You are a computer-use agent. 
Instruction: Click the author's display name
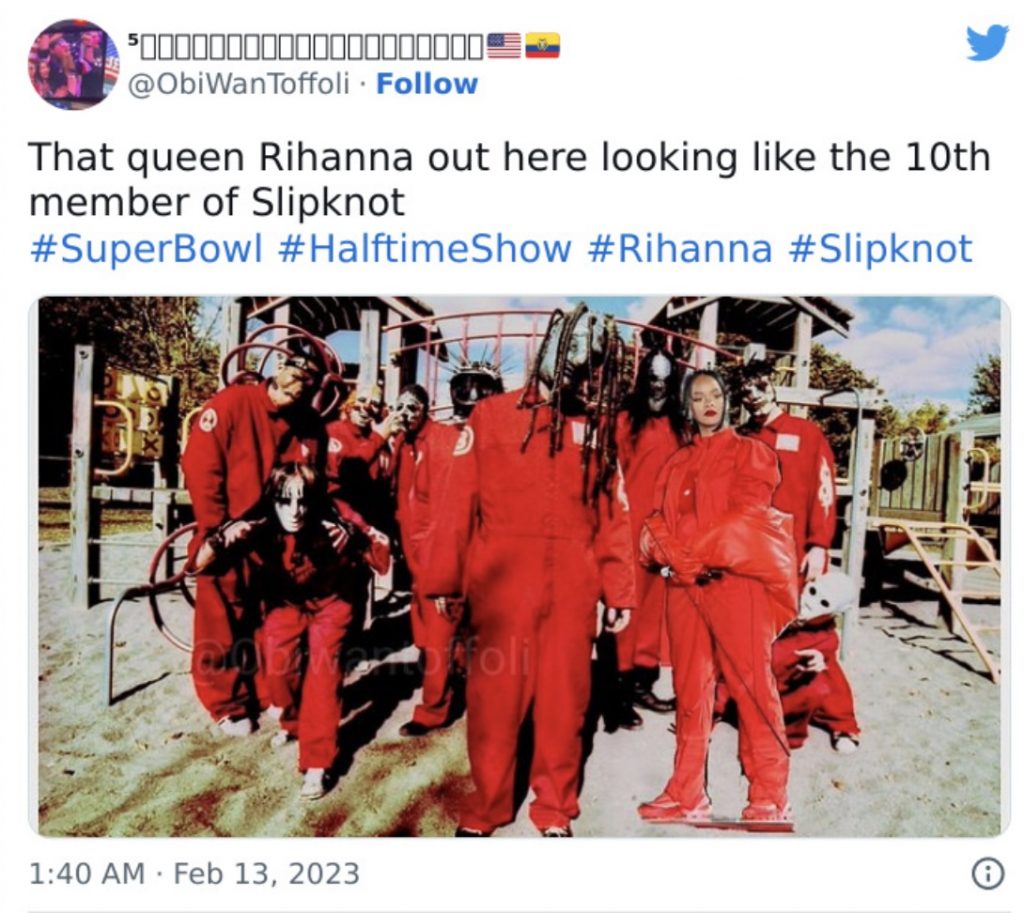pos(307,45)
